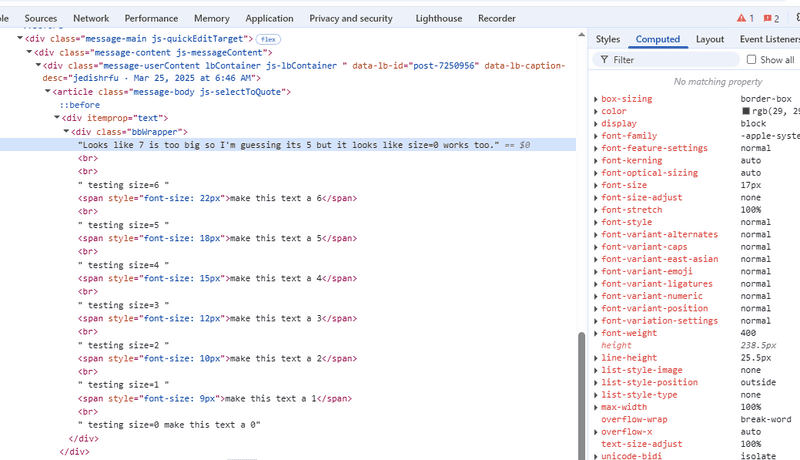Open the Layout pane tab
Screen dimensions: 800x460
[710, 39]
